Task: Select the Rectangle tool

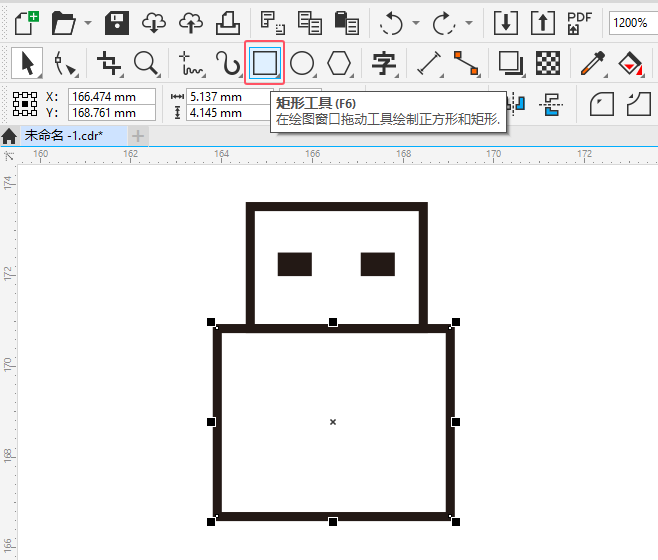Action: click(x=264, y=63)
